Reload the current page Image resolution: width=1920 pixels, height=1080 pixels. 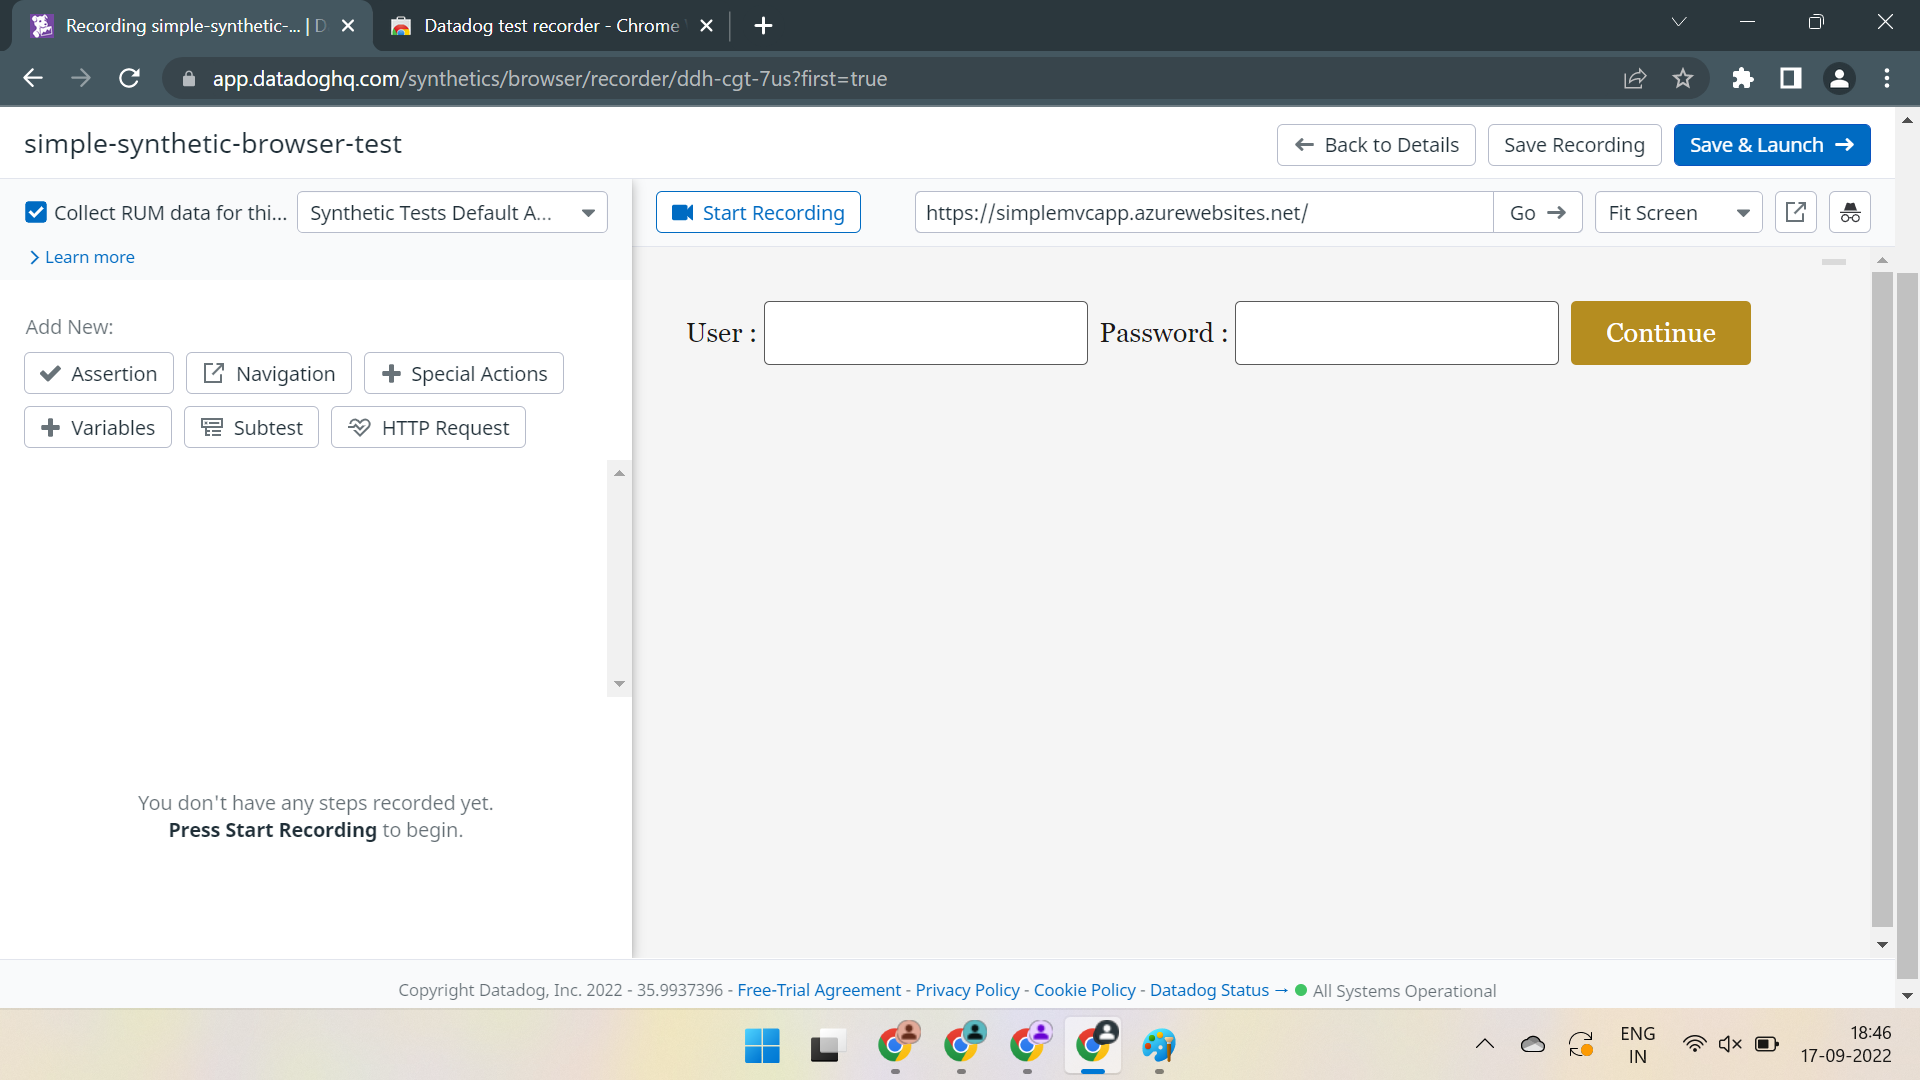point(129,78)
